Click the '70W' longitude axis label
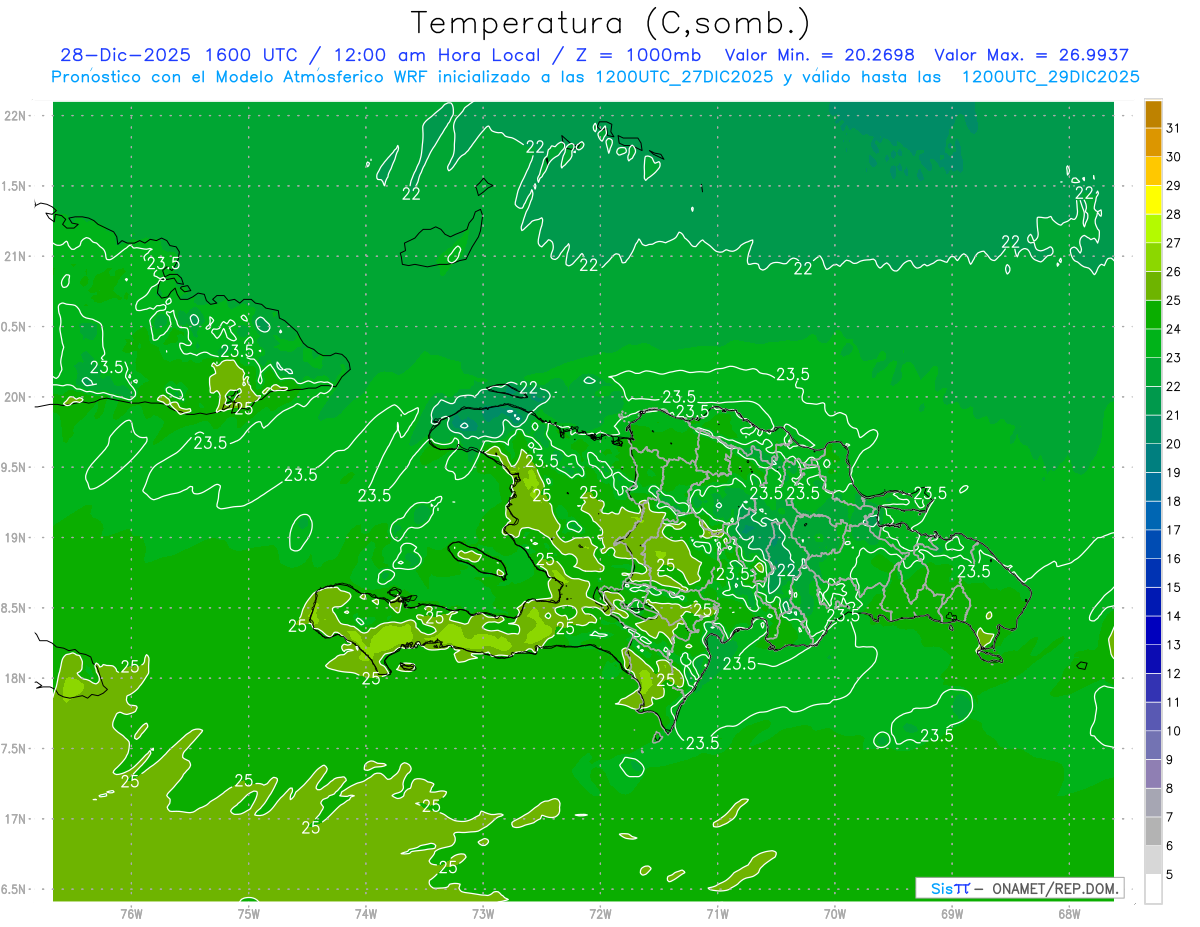Viewport: 1200px width, 927px height. [835, 913]
